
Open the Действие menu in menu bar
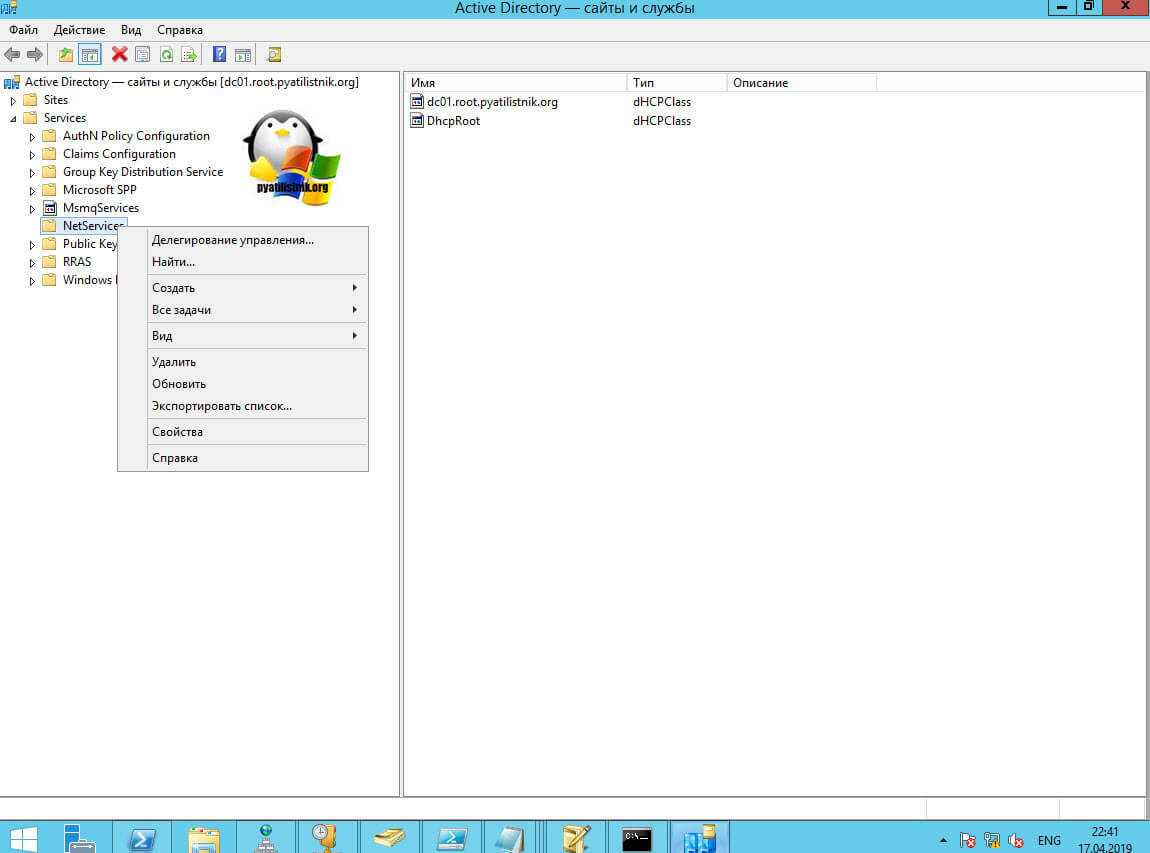click(78, 30)
